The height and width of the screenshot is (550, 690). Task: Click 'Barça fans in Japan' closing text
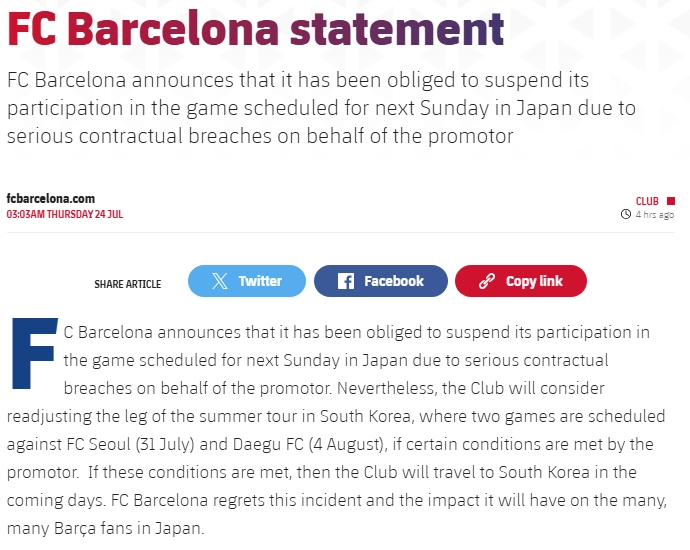click(x=128, y=528)
